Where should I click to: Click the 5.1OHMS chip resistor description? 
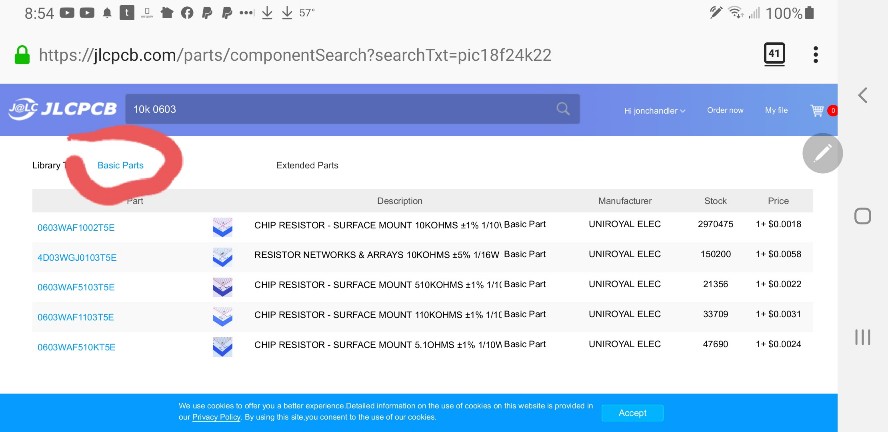pyautogui.click(x=378, y=345)
